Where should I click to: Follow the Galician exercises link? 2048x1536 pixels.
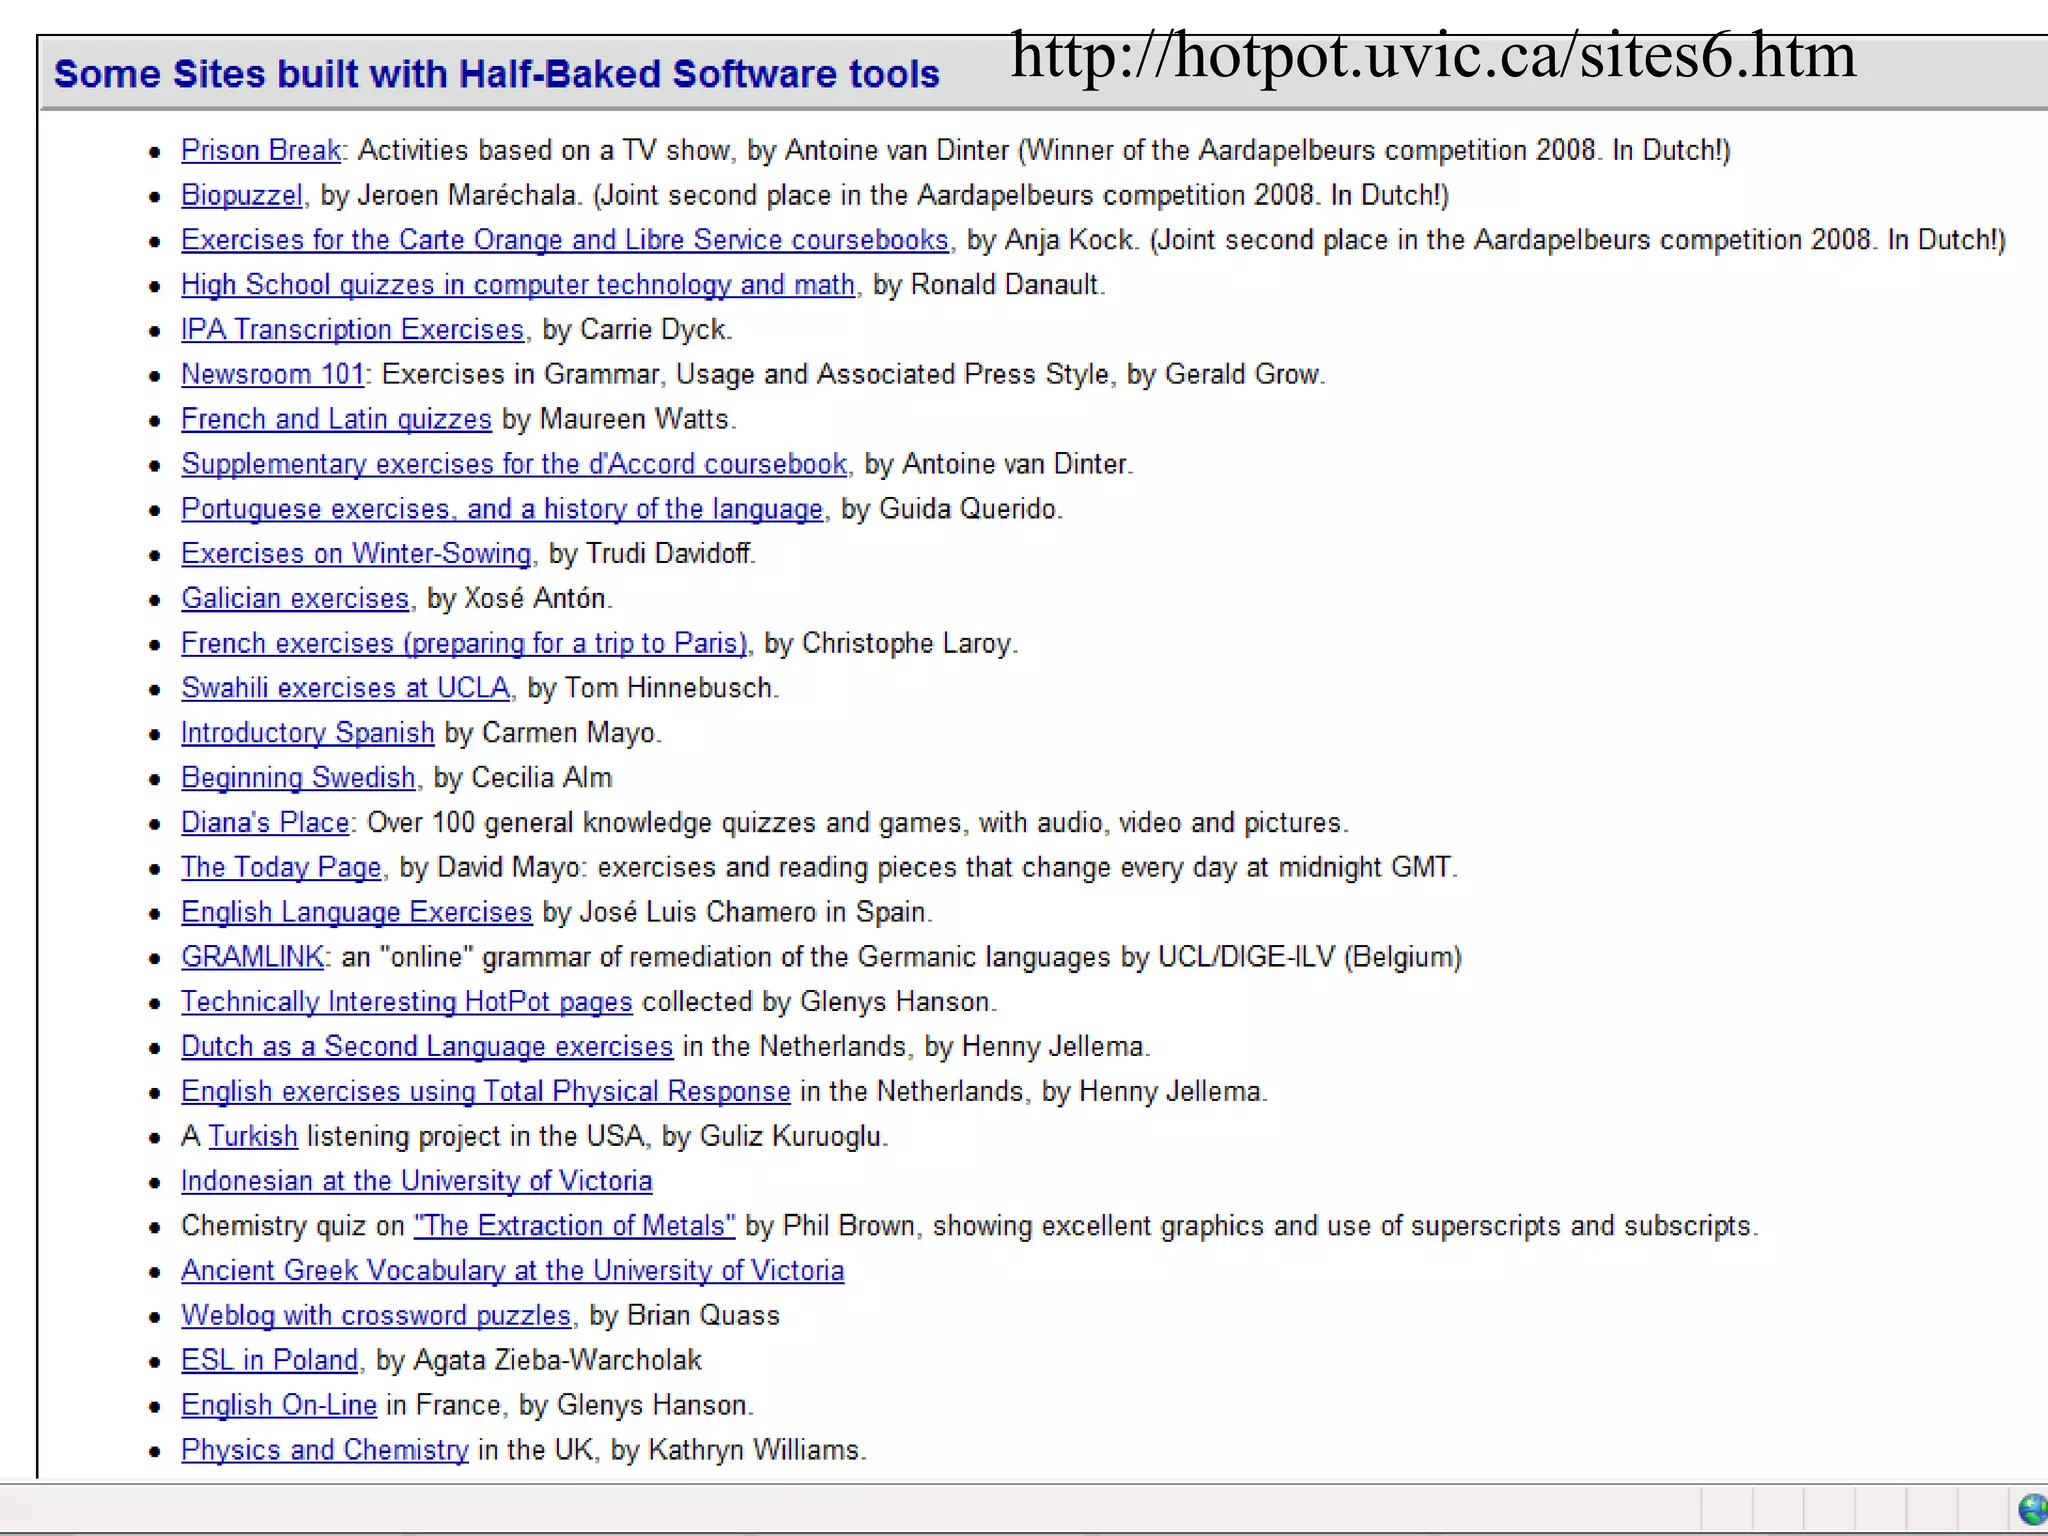click(295, 598)
